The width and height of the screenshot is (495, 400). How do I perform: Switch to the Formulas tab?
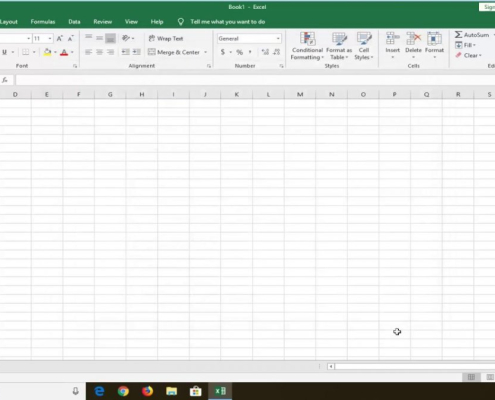43,22
